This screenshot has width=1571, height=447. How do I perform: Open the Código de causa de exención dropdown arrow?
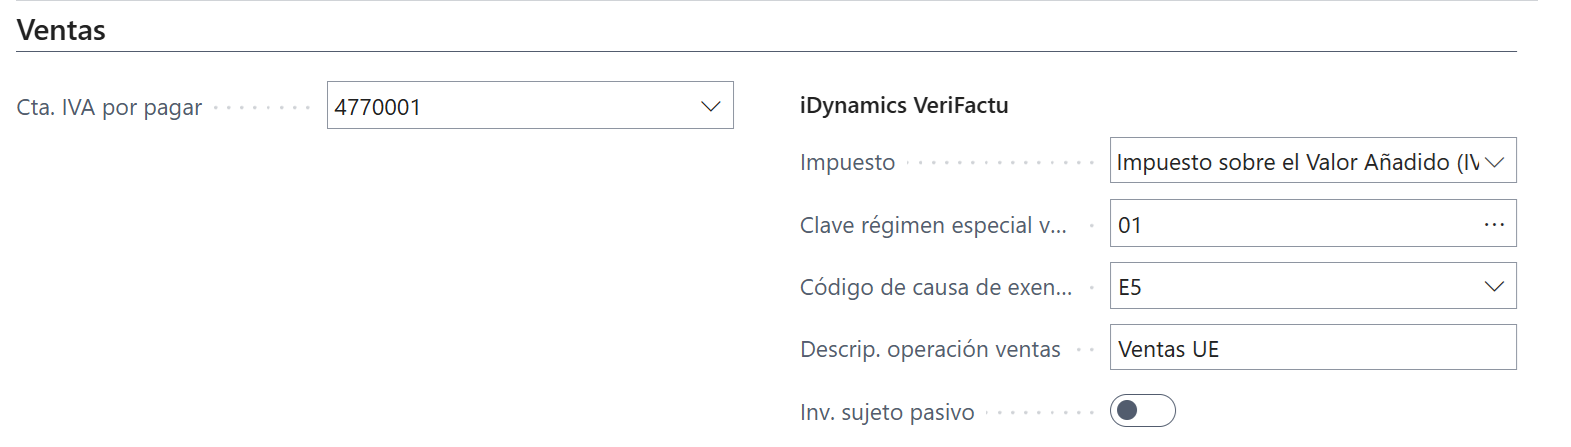(1495, 287)
